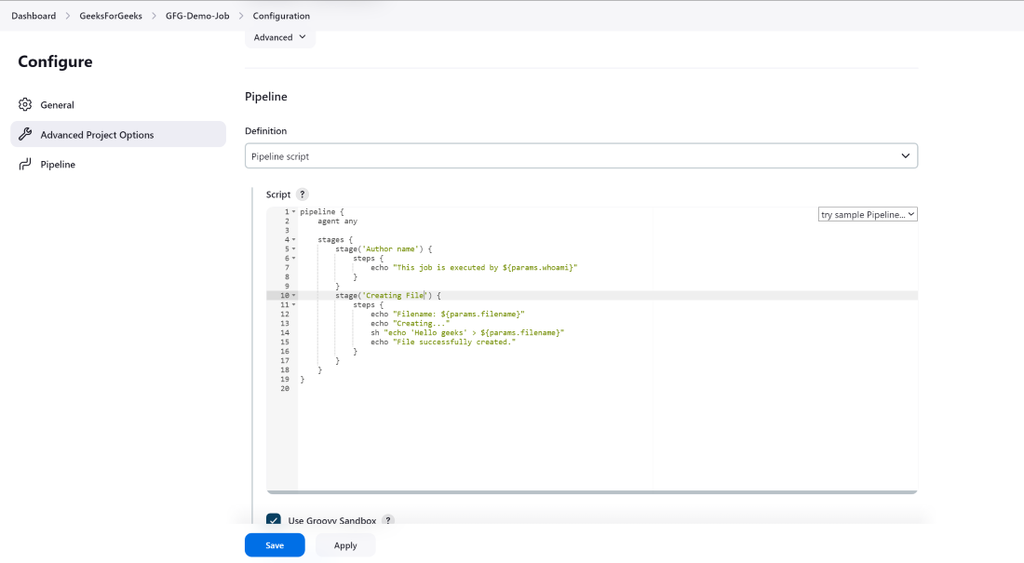Toggle the Use Groovy Sandbox checkbox
1024x563 pixels.
click(273, 521)
